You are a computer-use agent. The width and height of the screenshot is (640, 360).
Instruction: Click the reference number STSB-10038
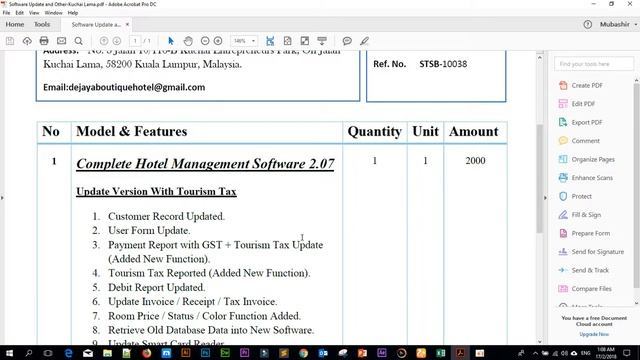443,64
